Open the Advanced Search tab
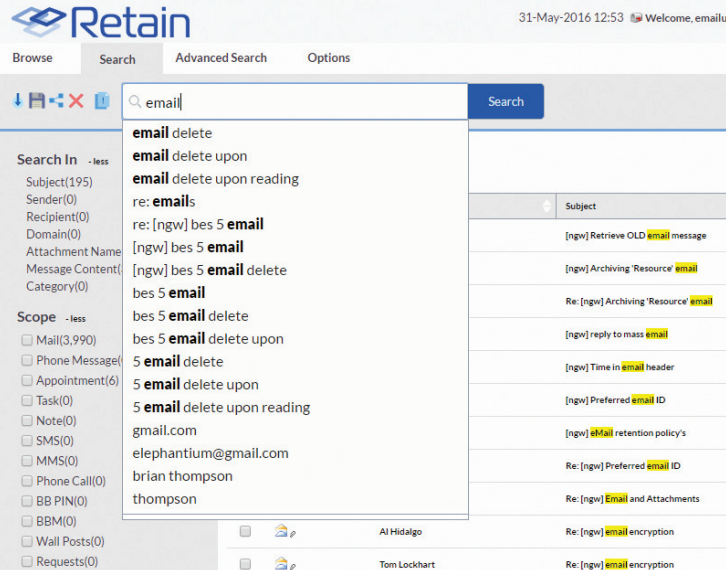This screenshot has height=570, width=726. pos(221,58)
